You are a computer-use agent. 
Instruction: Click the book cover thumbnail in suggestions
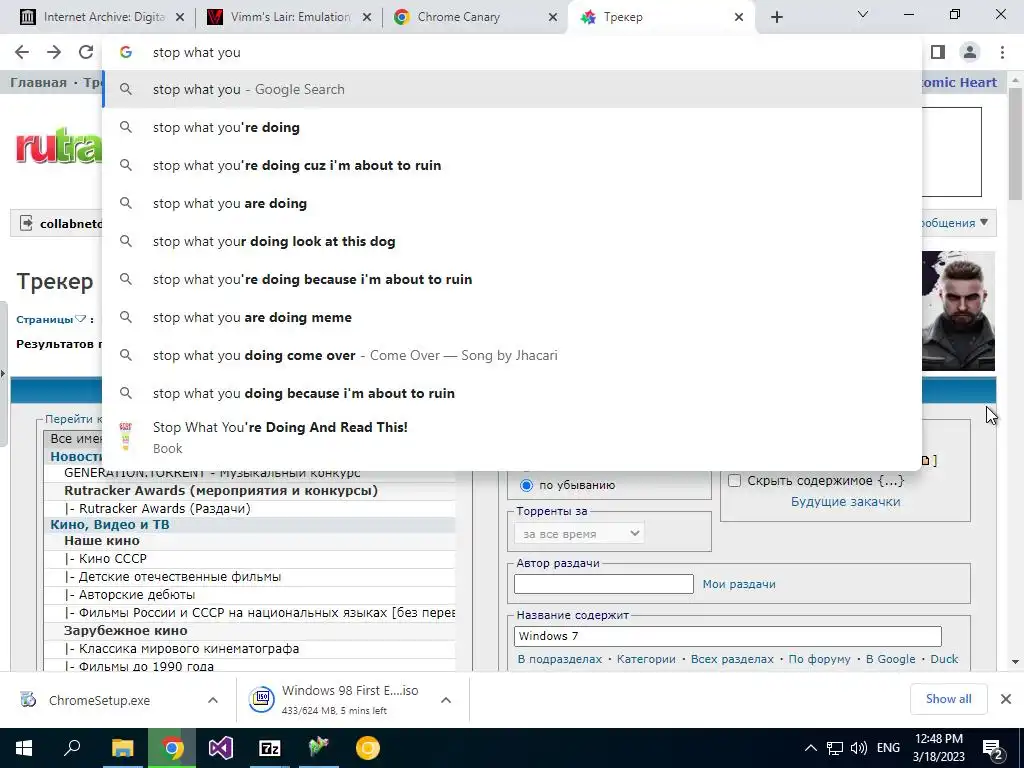(125, 436)
